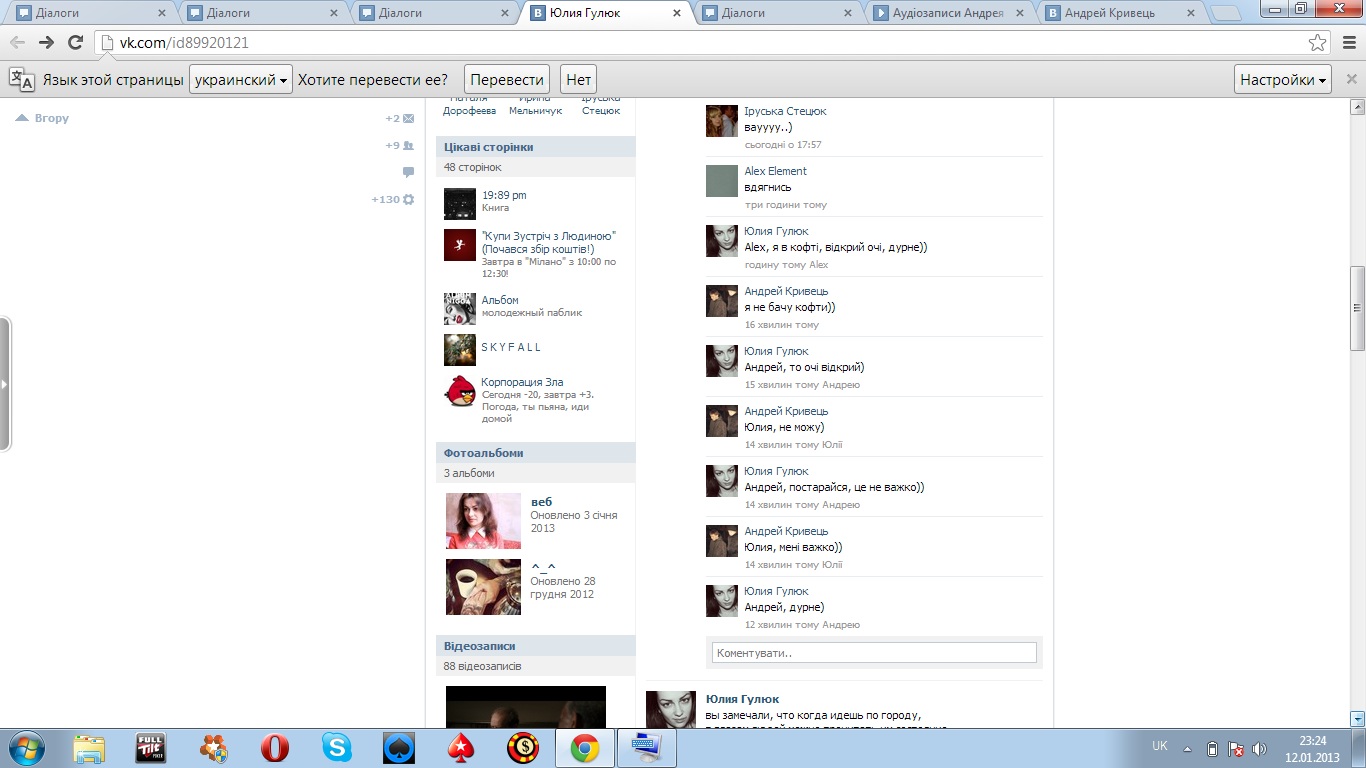Open Windows Explorer from taskbar

point(89,748)
